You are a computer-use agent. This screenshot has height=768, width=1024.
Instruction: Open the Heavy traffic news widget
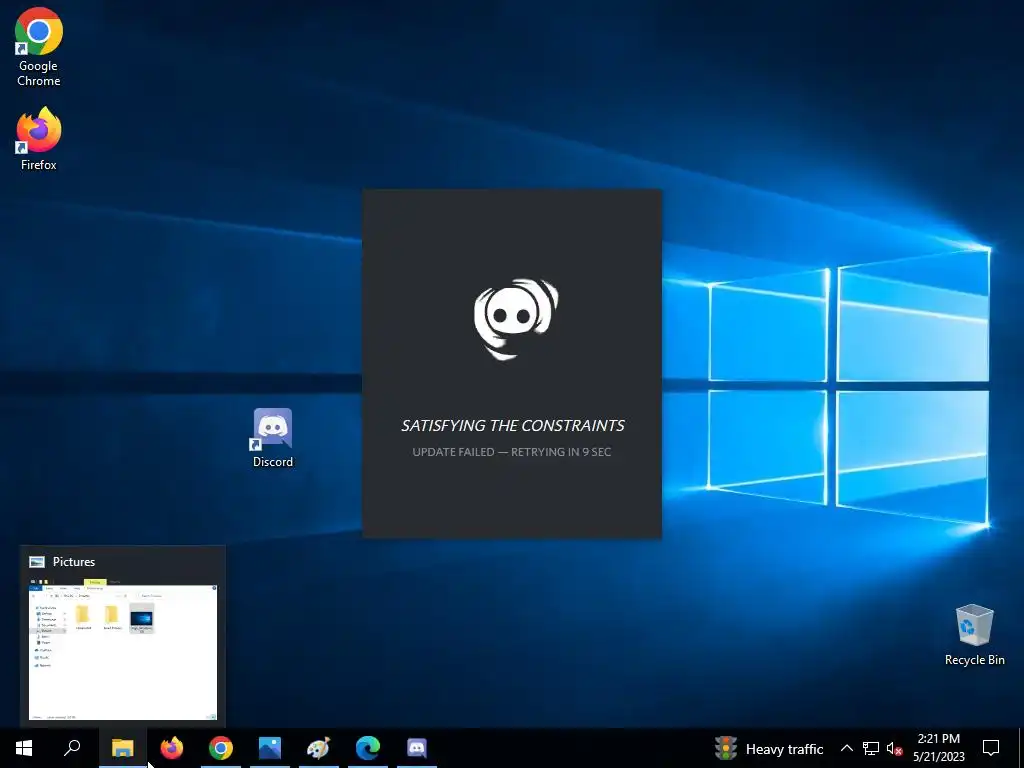click(769, 748)
